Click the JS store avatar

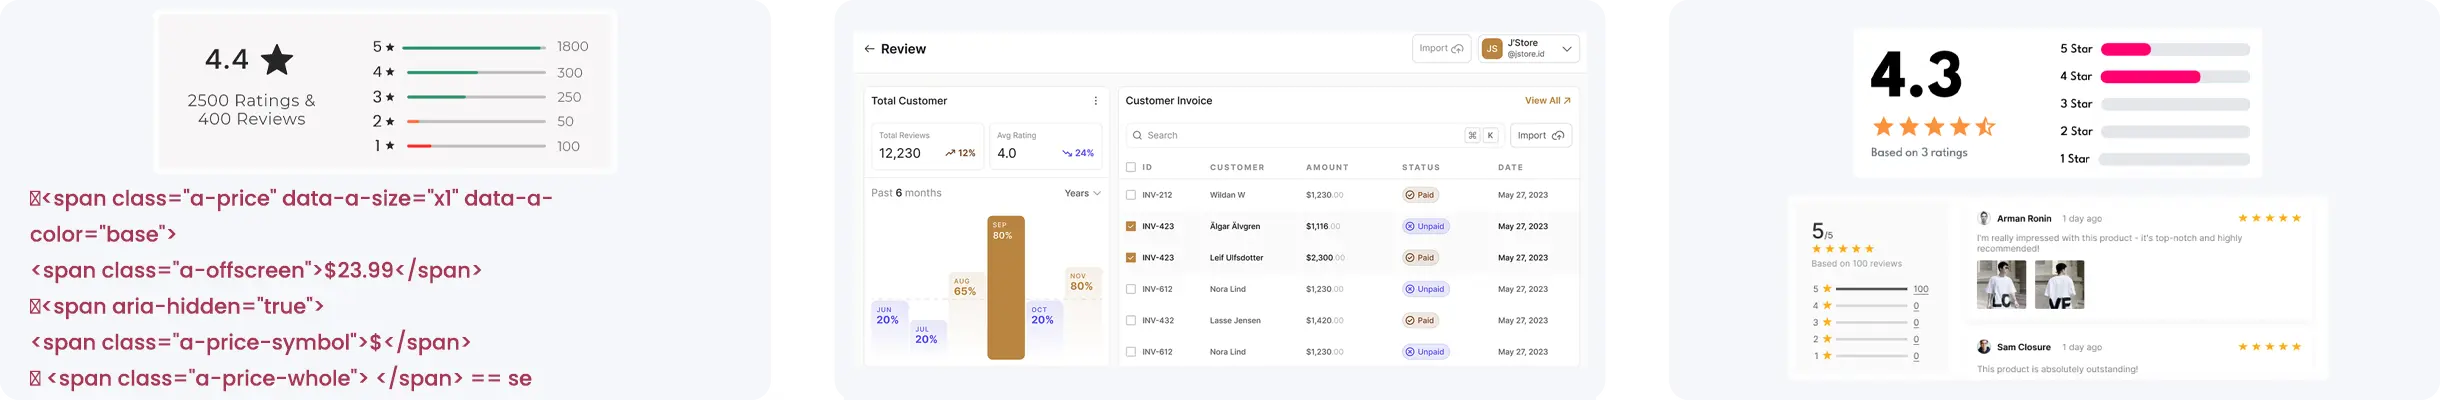click(1492, 49)
